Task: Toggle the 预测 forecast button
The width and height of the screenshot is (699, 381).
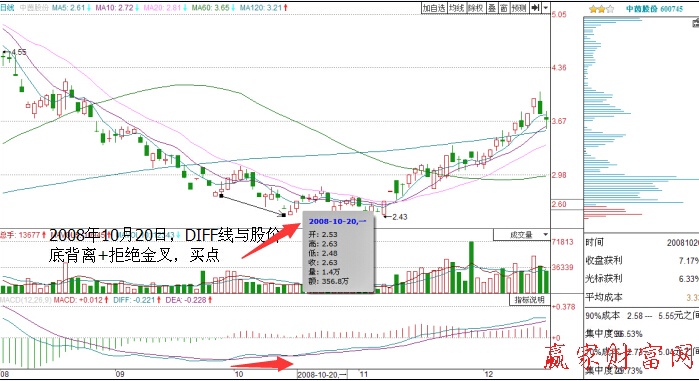Action: 519,8
